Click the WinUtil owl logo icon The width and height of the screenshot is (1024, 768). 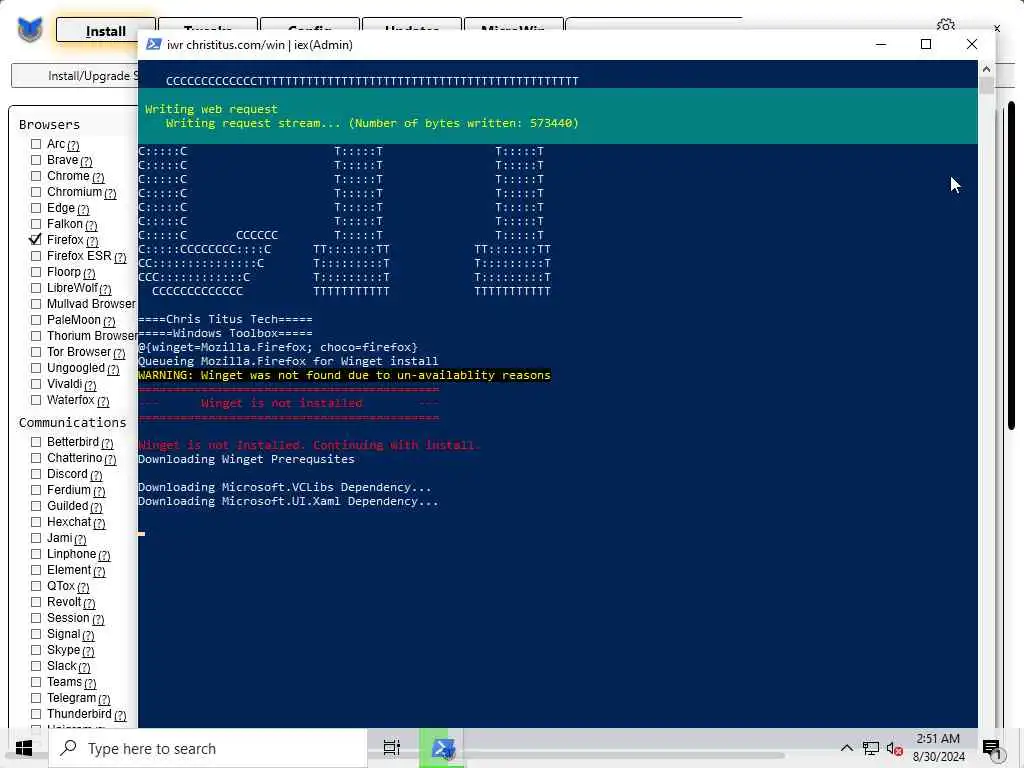click(x=30, y=30)
